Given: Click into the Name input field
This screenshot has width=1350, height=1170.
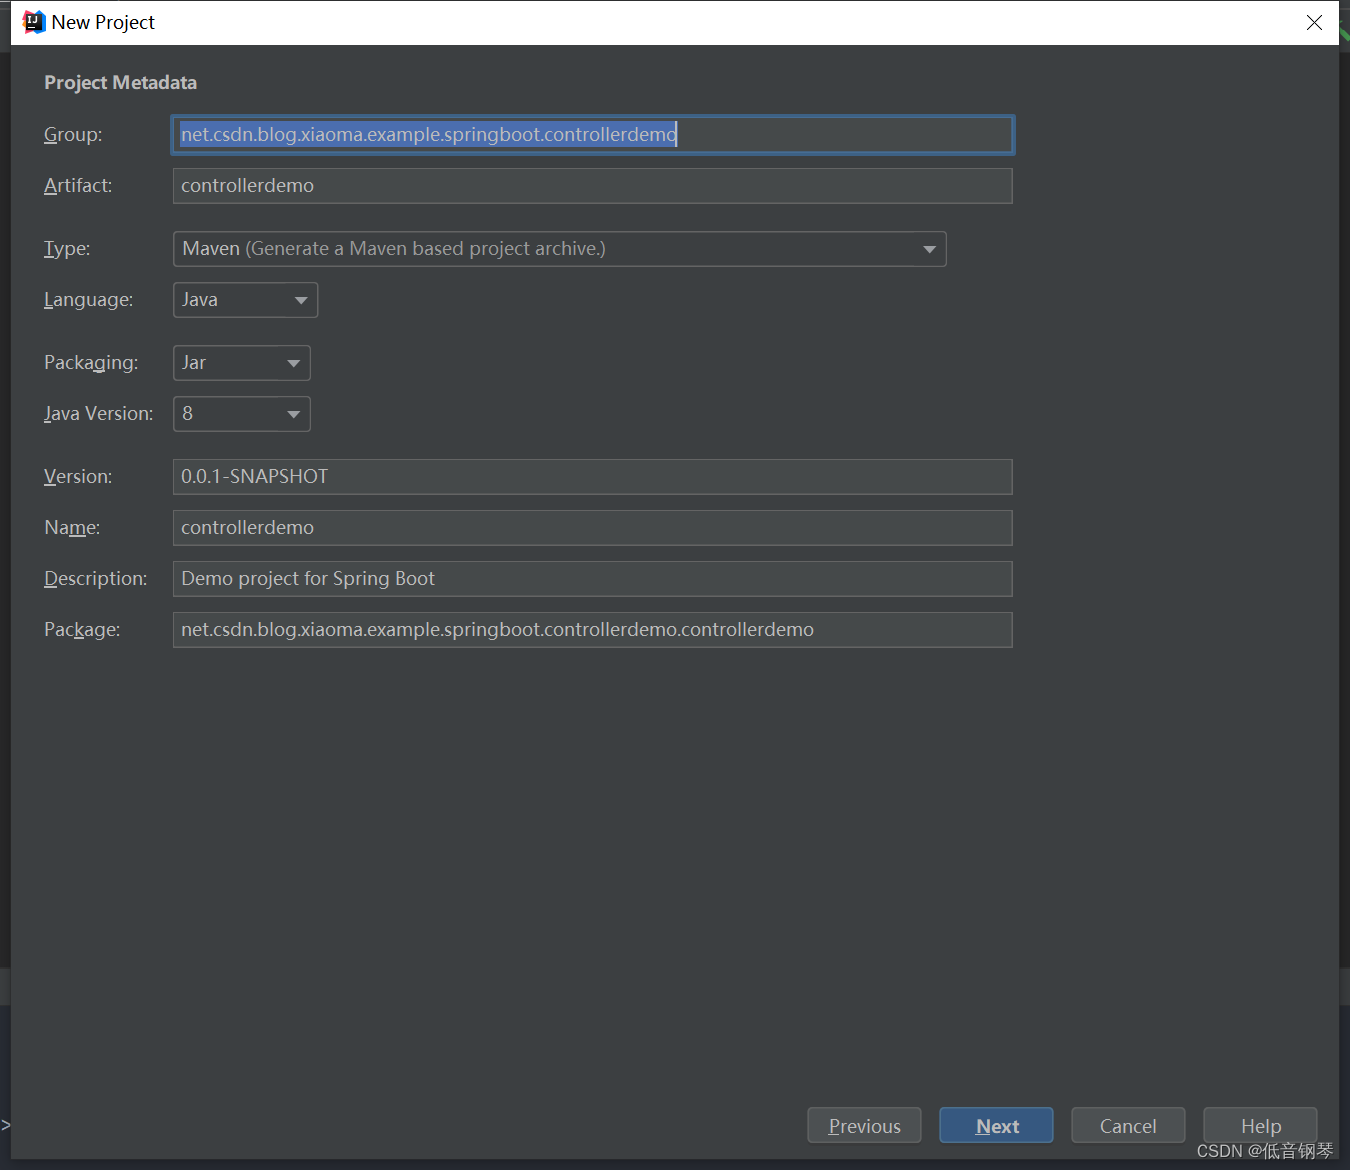Looking at the screenshot, I should pos(593,528).
